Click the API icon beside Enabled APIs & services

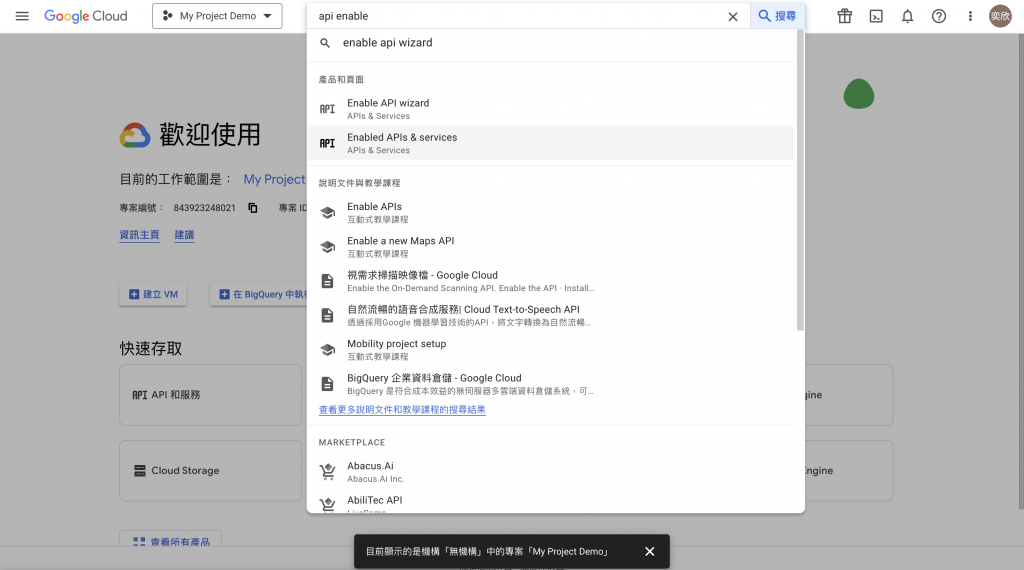pos(327,144)
